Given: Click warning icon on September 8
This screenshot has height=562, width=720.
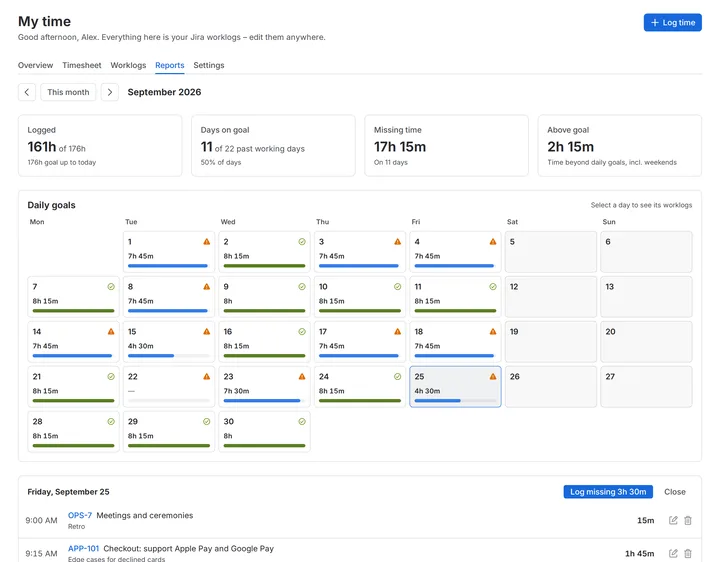Looking at the screenshot, I should pyautogui.click(x=207, y=287).
